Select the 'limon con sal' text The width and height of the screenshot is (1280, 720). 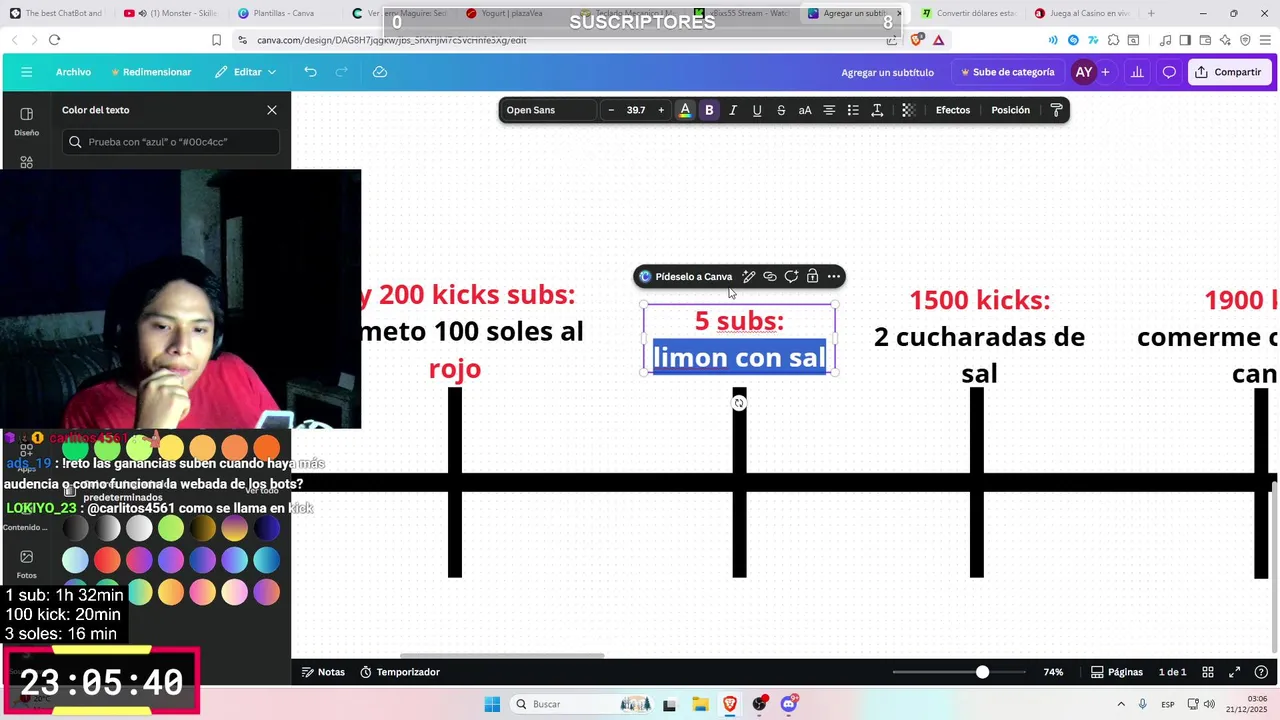pos(739,358)
